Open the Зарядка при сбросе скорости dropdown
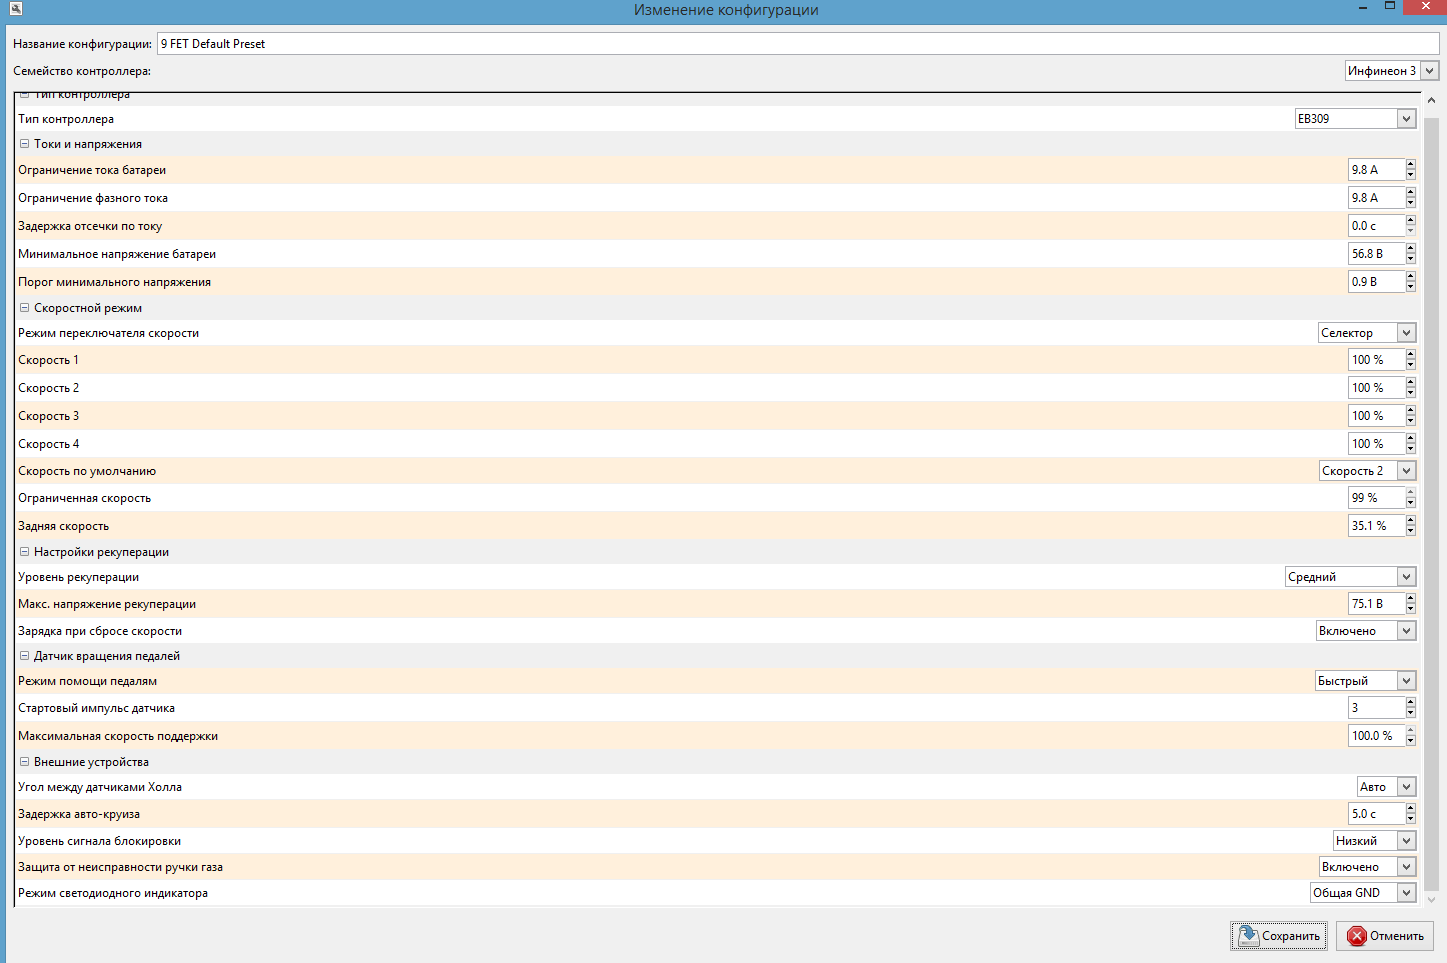The image size is (1447, 963). coord(1406,631)
